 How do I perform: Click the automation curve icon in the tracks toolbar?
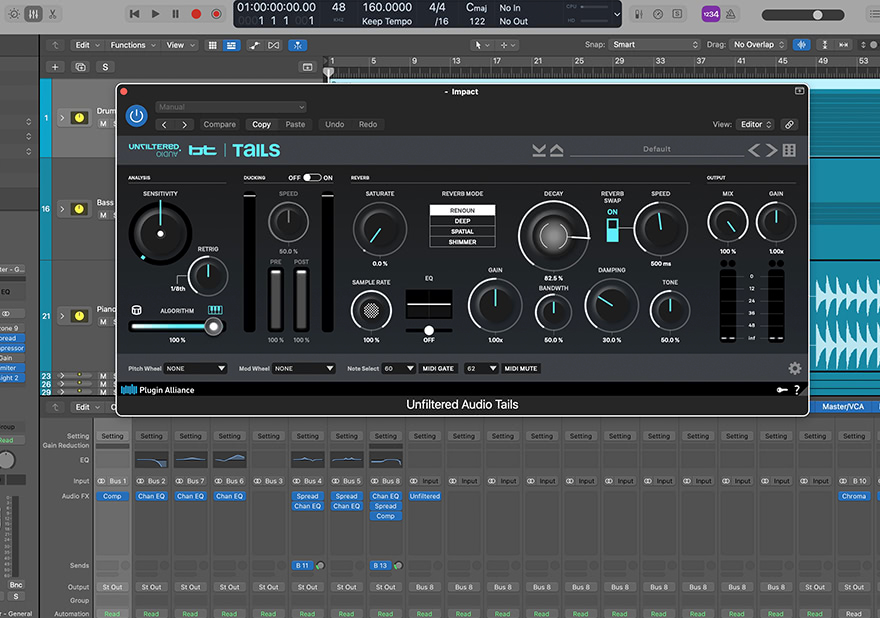pos(254,45)
